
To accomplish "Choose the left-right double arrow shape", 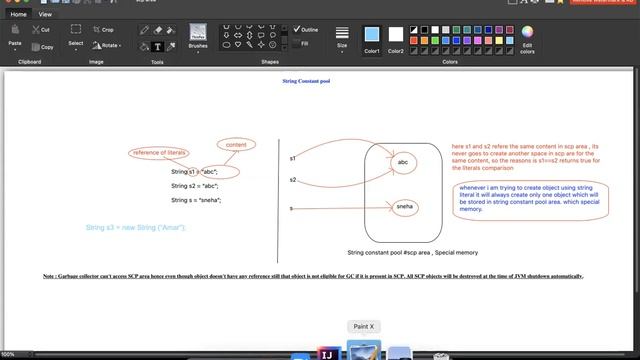I will (238, 36).
